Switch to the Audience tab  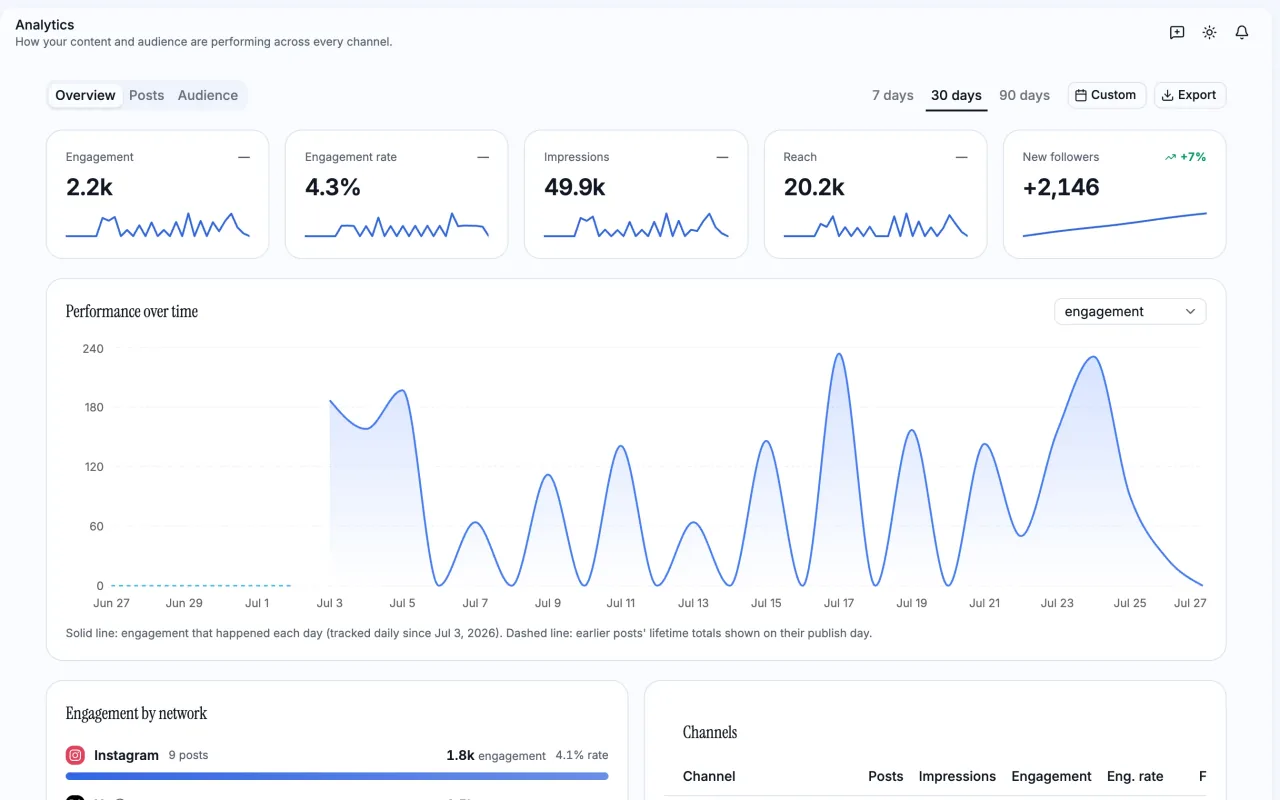point(208,95)
